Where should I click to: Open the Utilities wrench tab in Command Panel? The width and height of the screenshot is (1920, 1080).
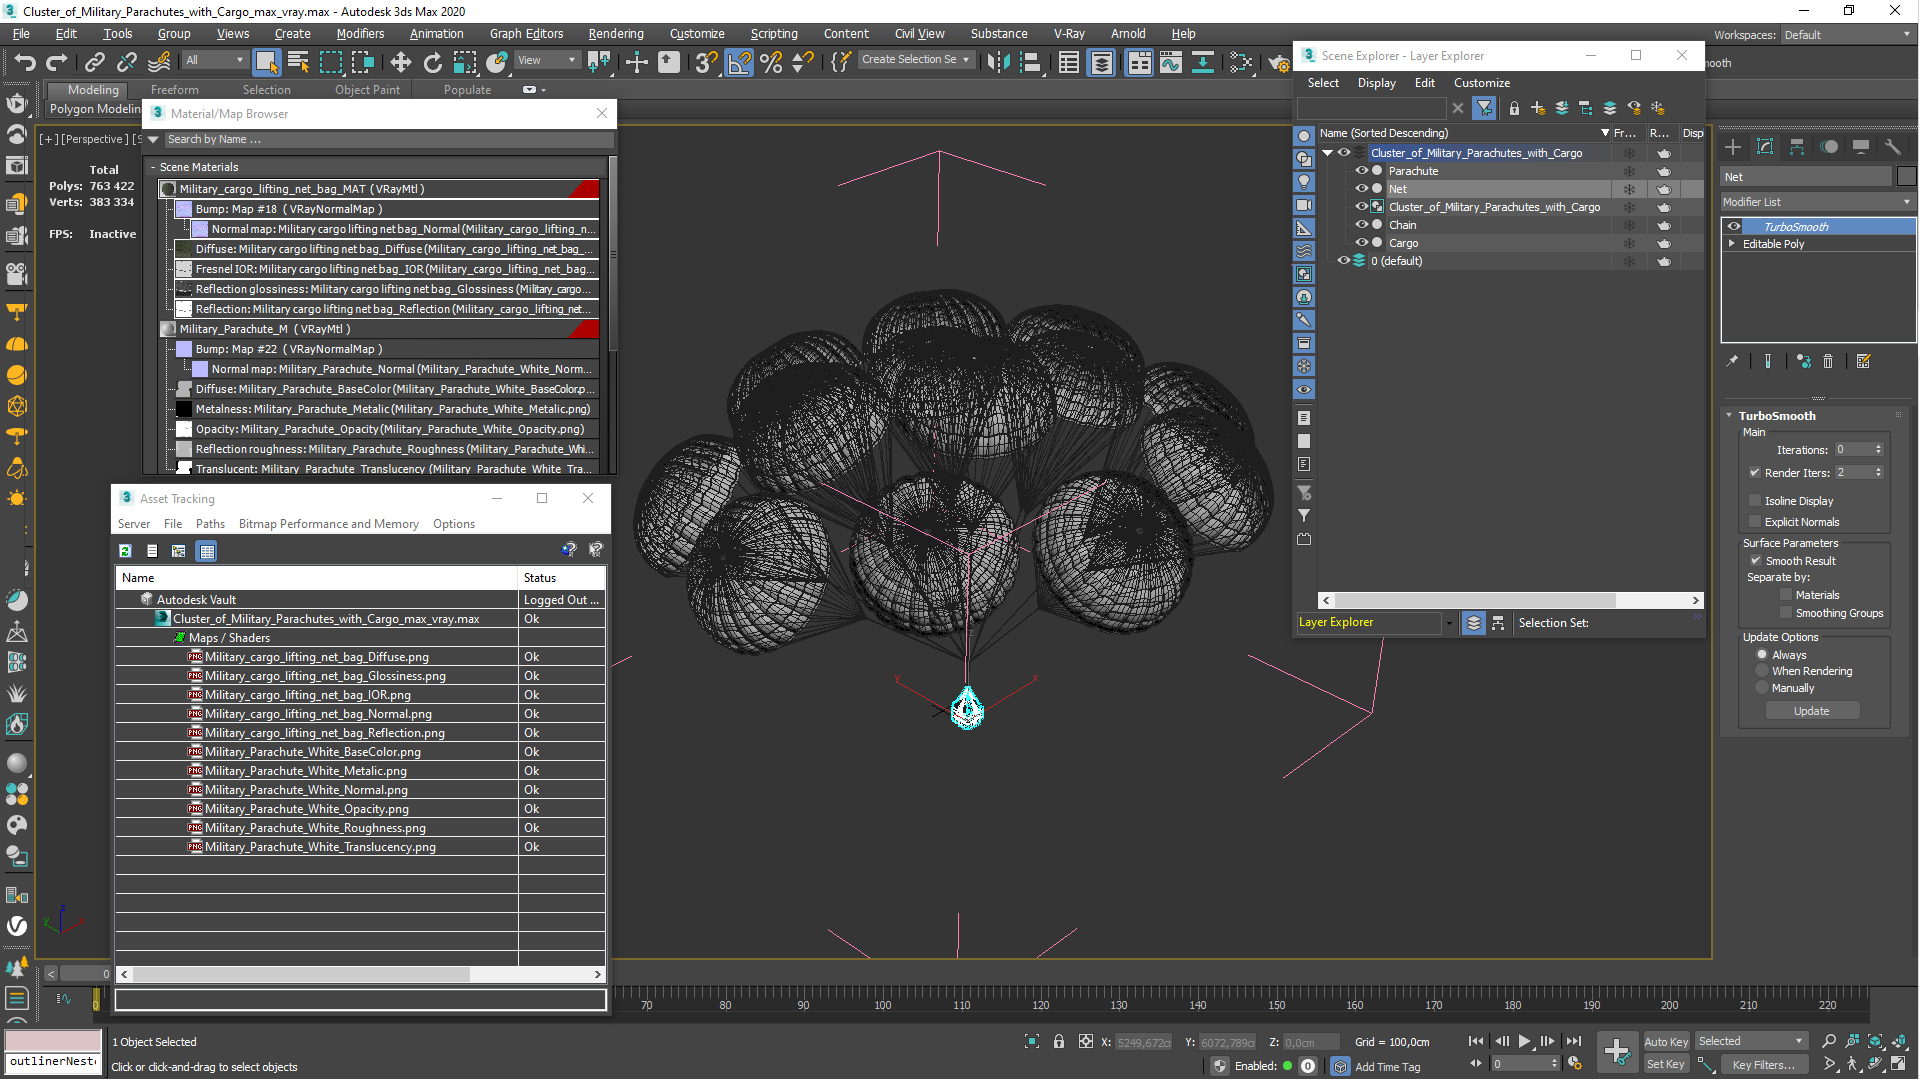(1893, 147)
